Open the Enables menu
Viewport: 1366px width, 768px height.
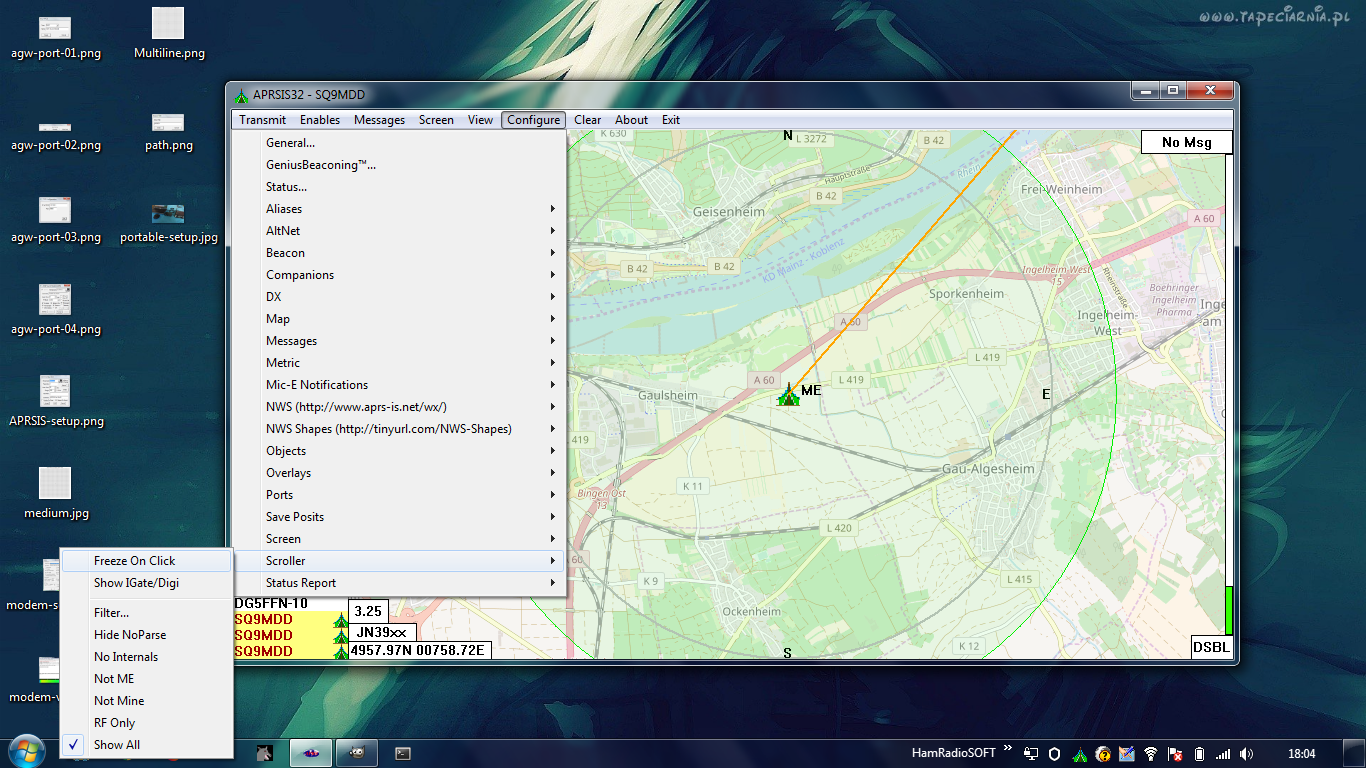[320, 120]
